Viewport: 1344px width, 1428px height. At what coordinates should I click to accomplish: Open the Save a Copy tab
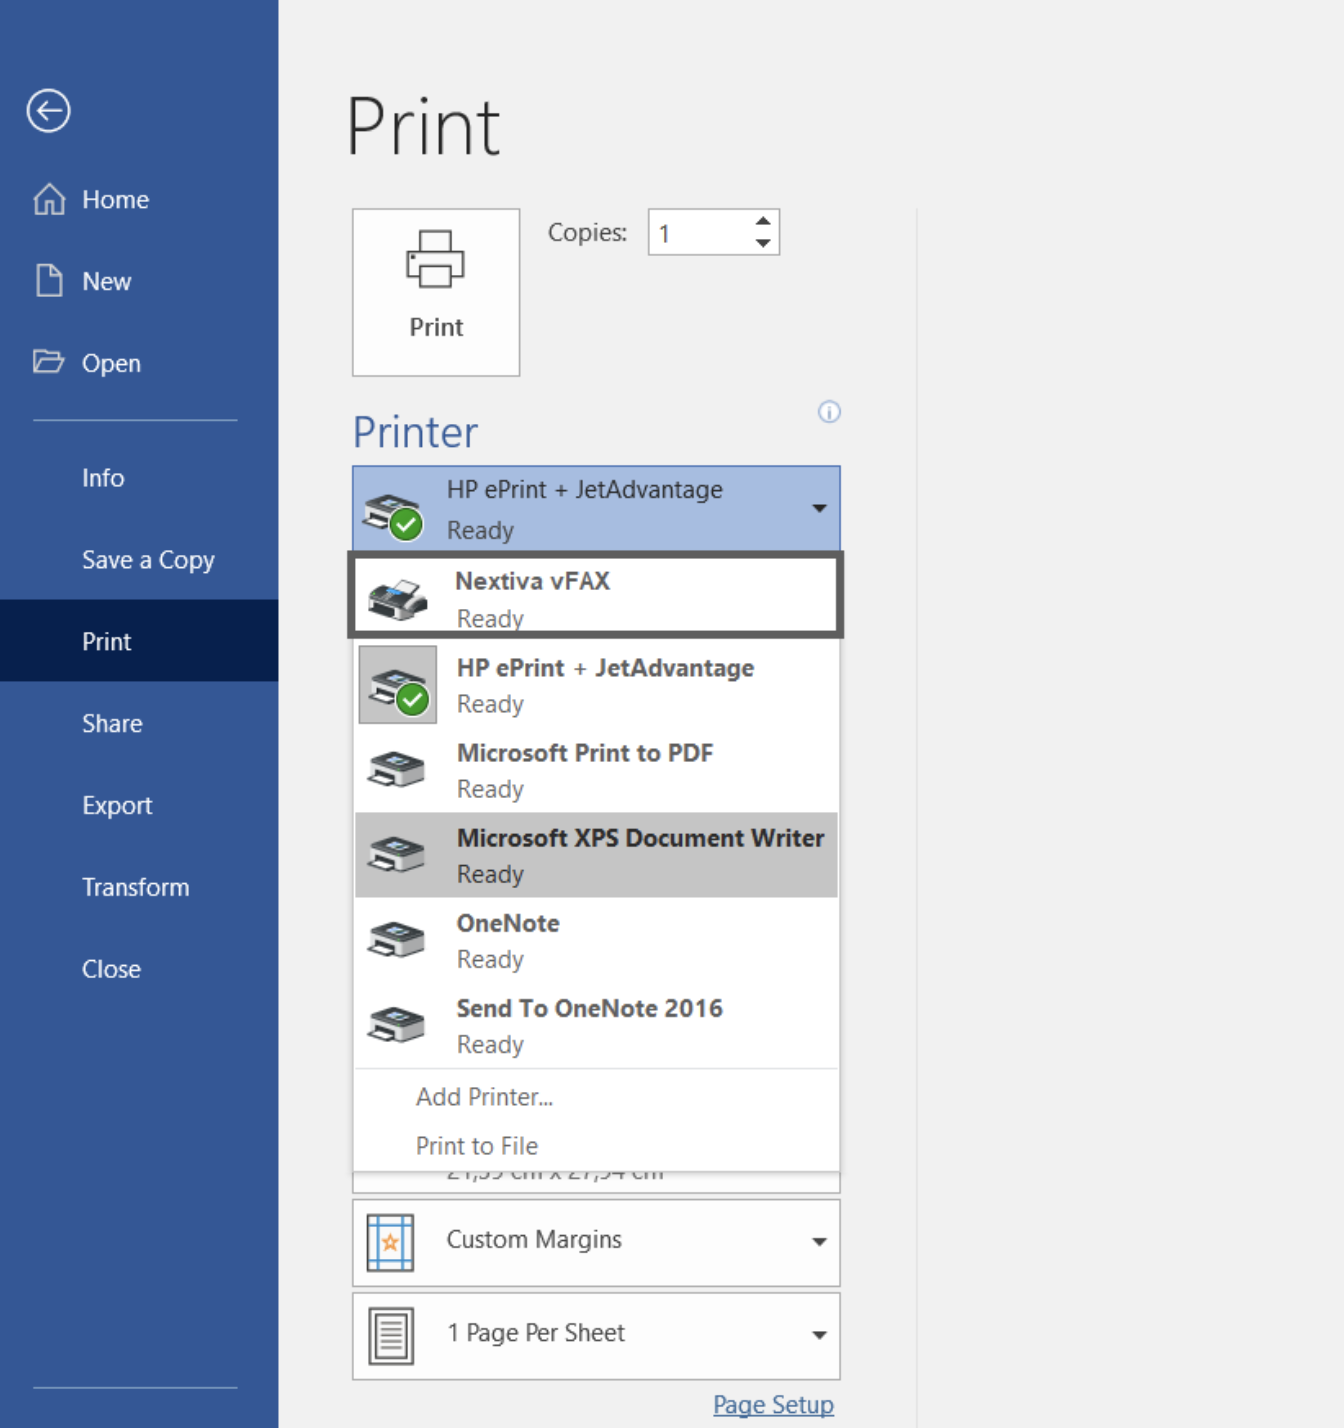139,560
